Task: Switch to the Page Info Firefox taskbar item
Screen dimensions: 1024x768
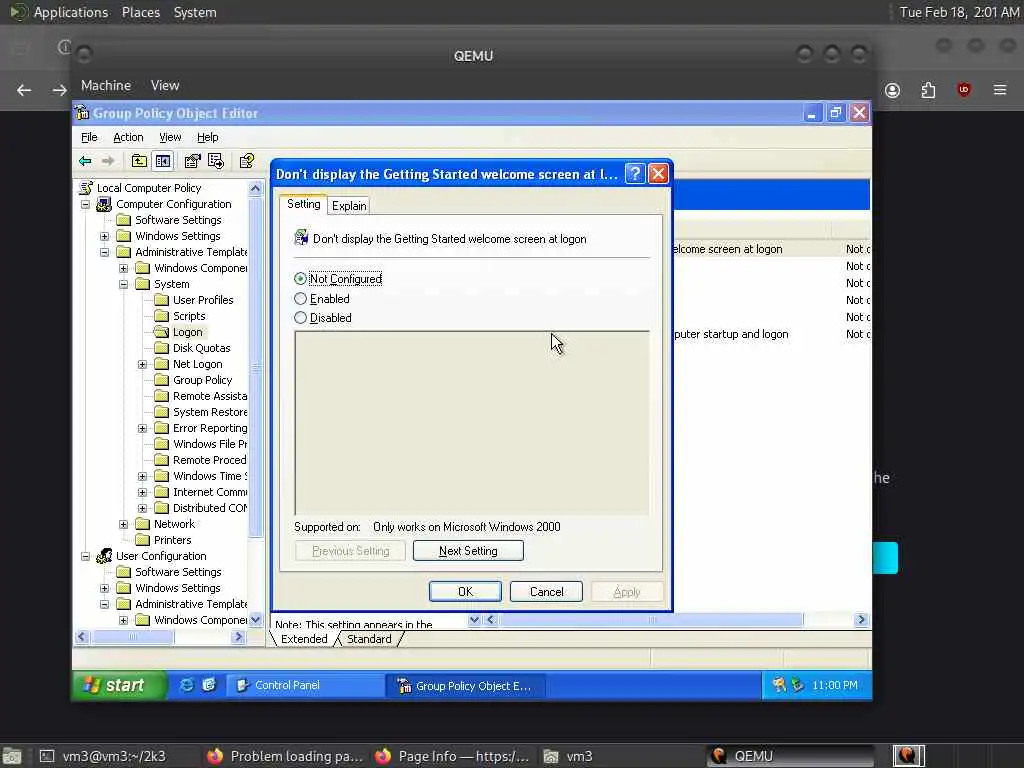Action: (452, 756)
